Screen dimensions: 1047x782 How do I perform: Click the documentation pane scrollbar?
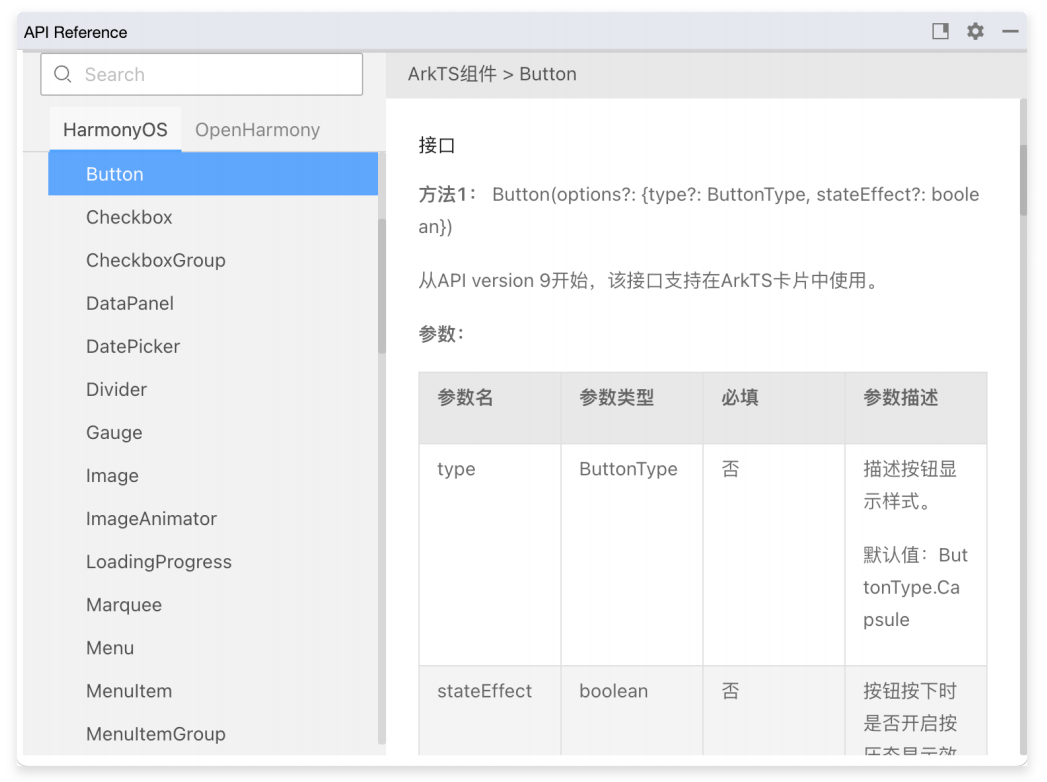pyautogui.click(x=1024, y=180)
